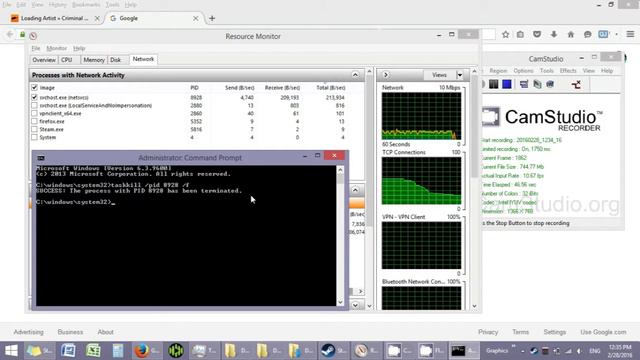Image resolution: width=640 pixels, height=360 pixels.
Task: Open the Settings link on Google page
Action: coord(555,332)
